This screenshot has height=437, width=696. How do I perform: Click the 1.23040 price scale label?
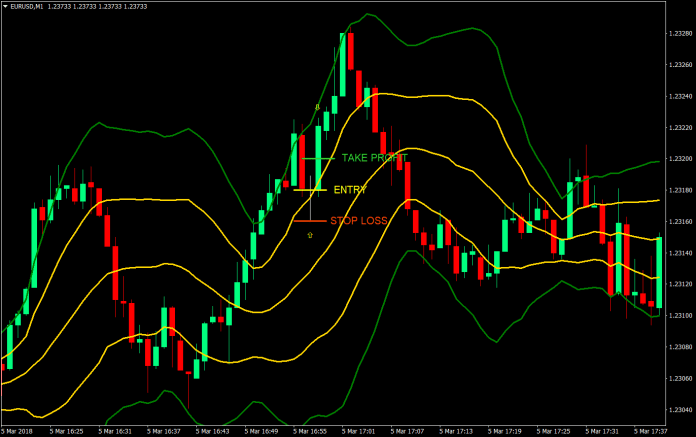tap(678, 409)
